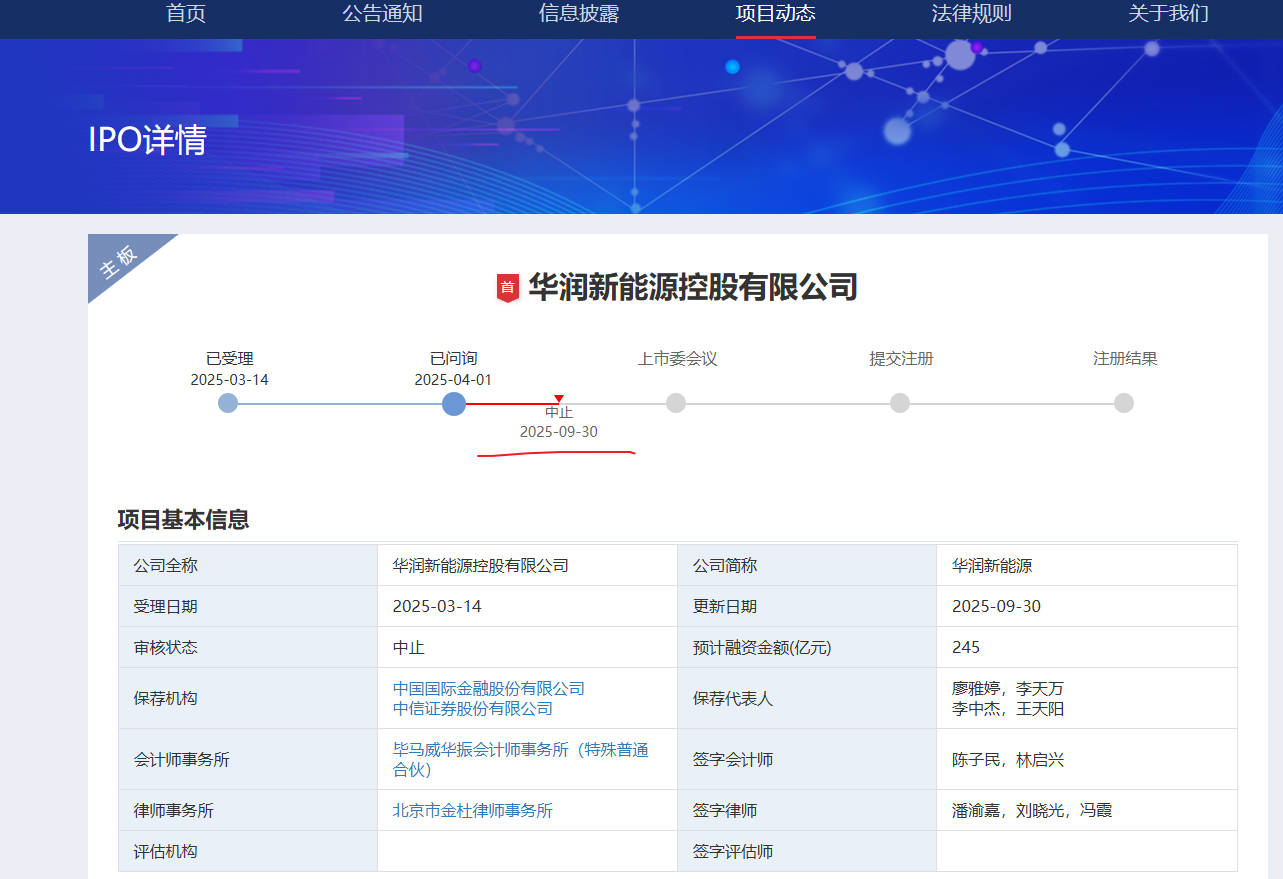1283x879 pixels.
Task: Click the red 首 badge icon
Action: tap(508, 288)
